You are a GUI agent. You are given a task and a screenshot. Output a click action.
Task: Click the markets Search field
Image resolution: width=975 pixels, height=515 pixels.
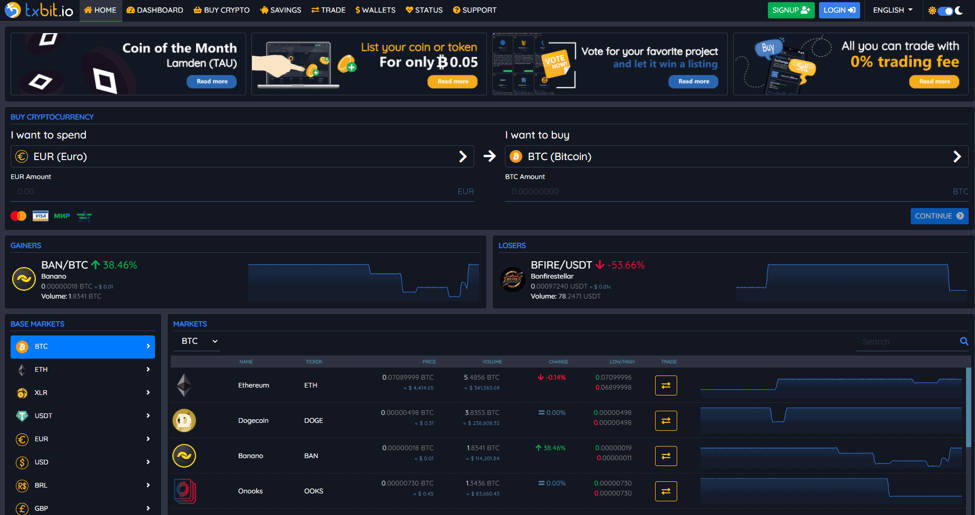tap(907, 341)
